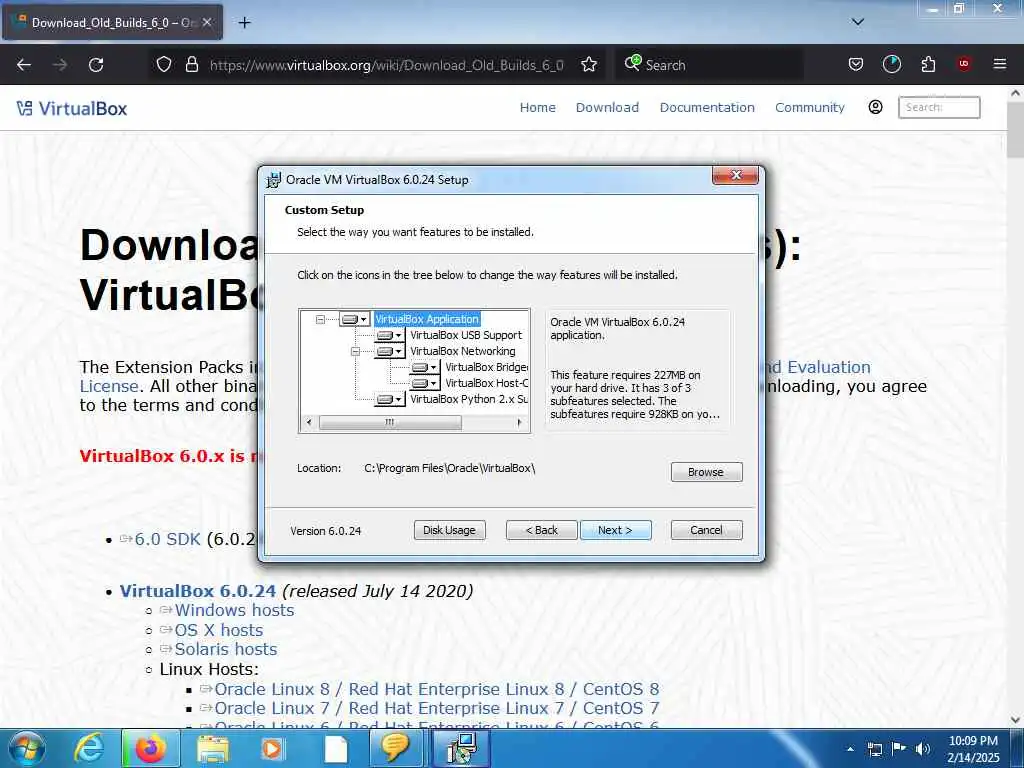
Task: Switch to Firefox in the taskbar
Action: (x=151, y=748)
